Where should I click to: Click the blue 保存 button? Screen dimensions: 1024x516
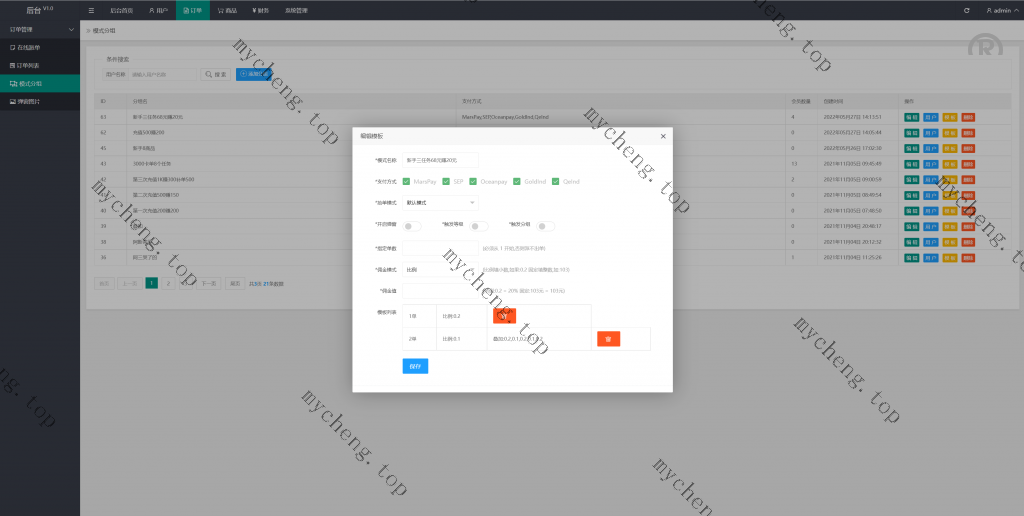tap(415, 366)
